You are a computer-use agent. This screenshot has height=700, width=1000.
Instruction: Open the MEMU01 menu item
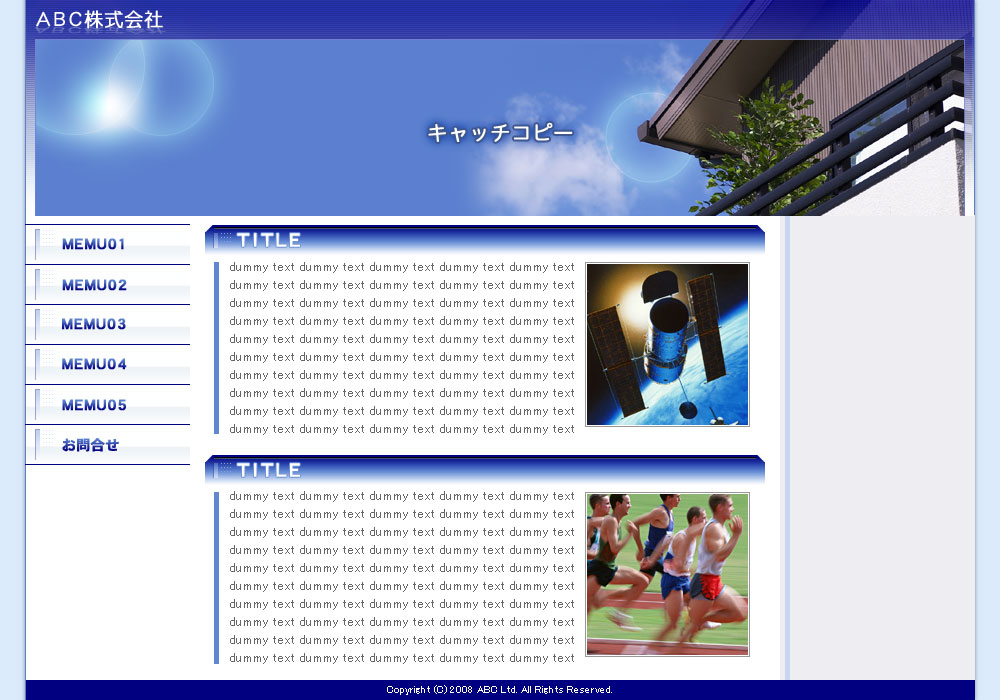[108, 244]
